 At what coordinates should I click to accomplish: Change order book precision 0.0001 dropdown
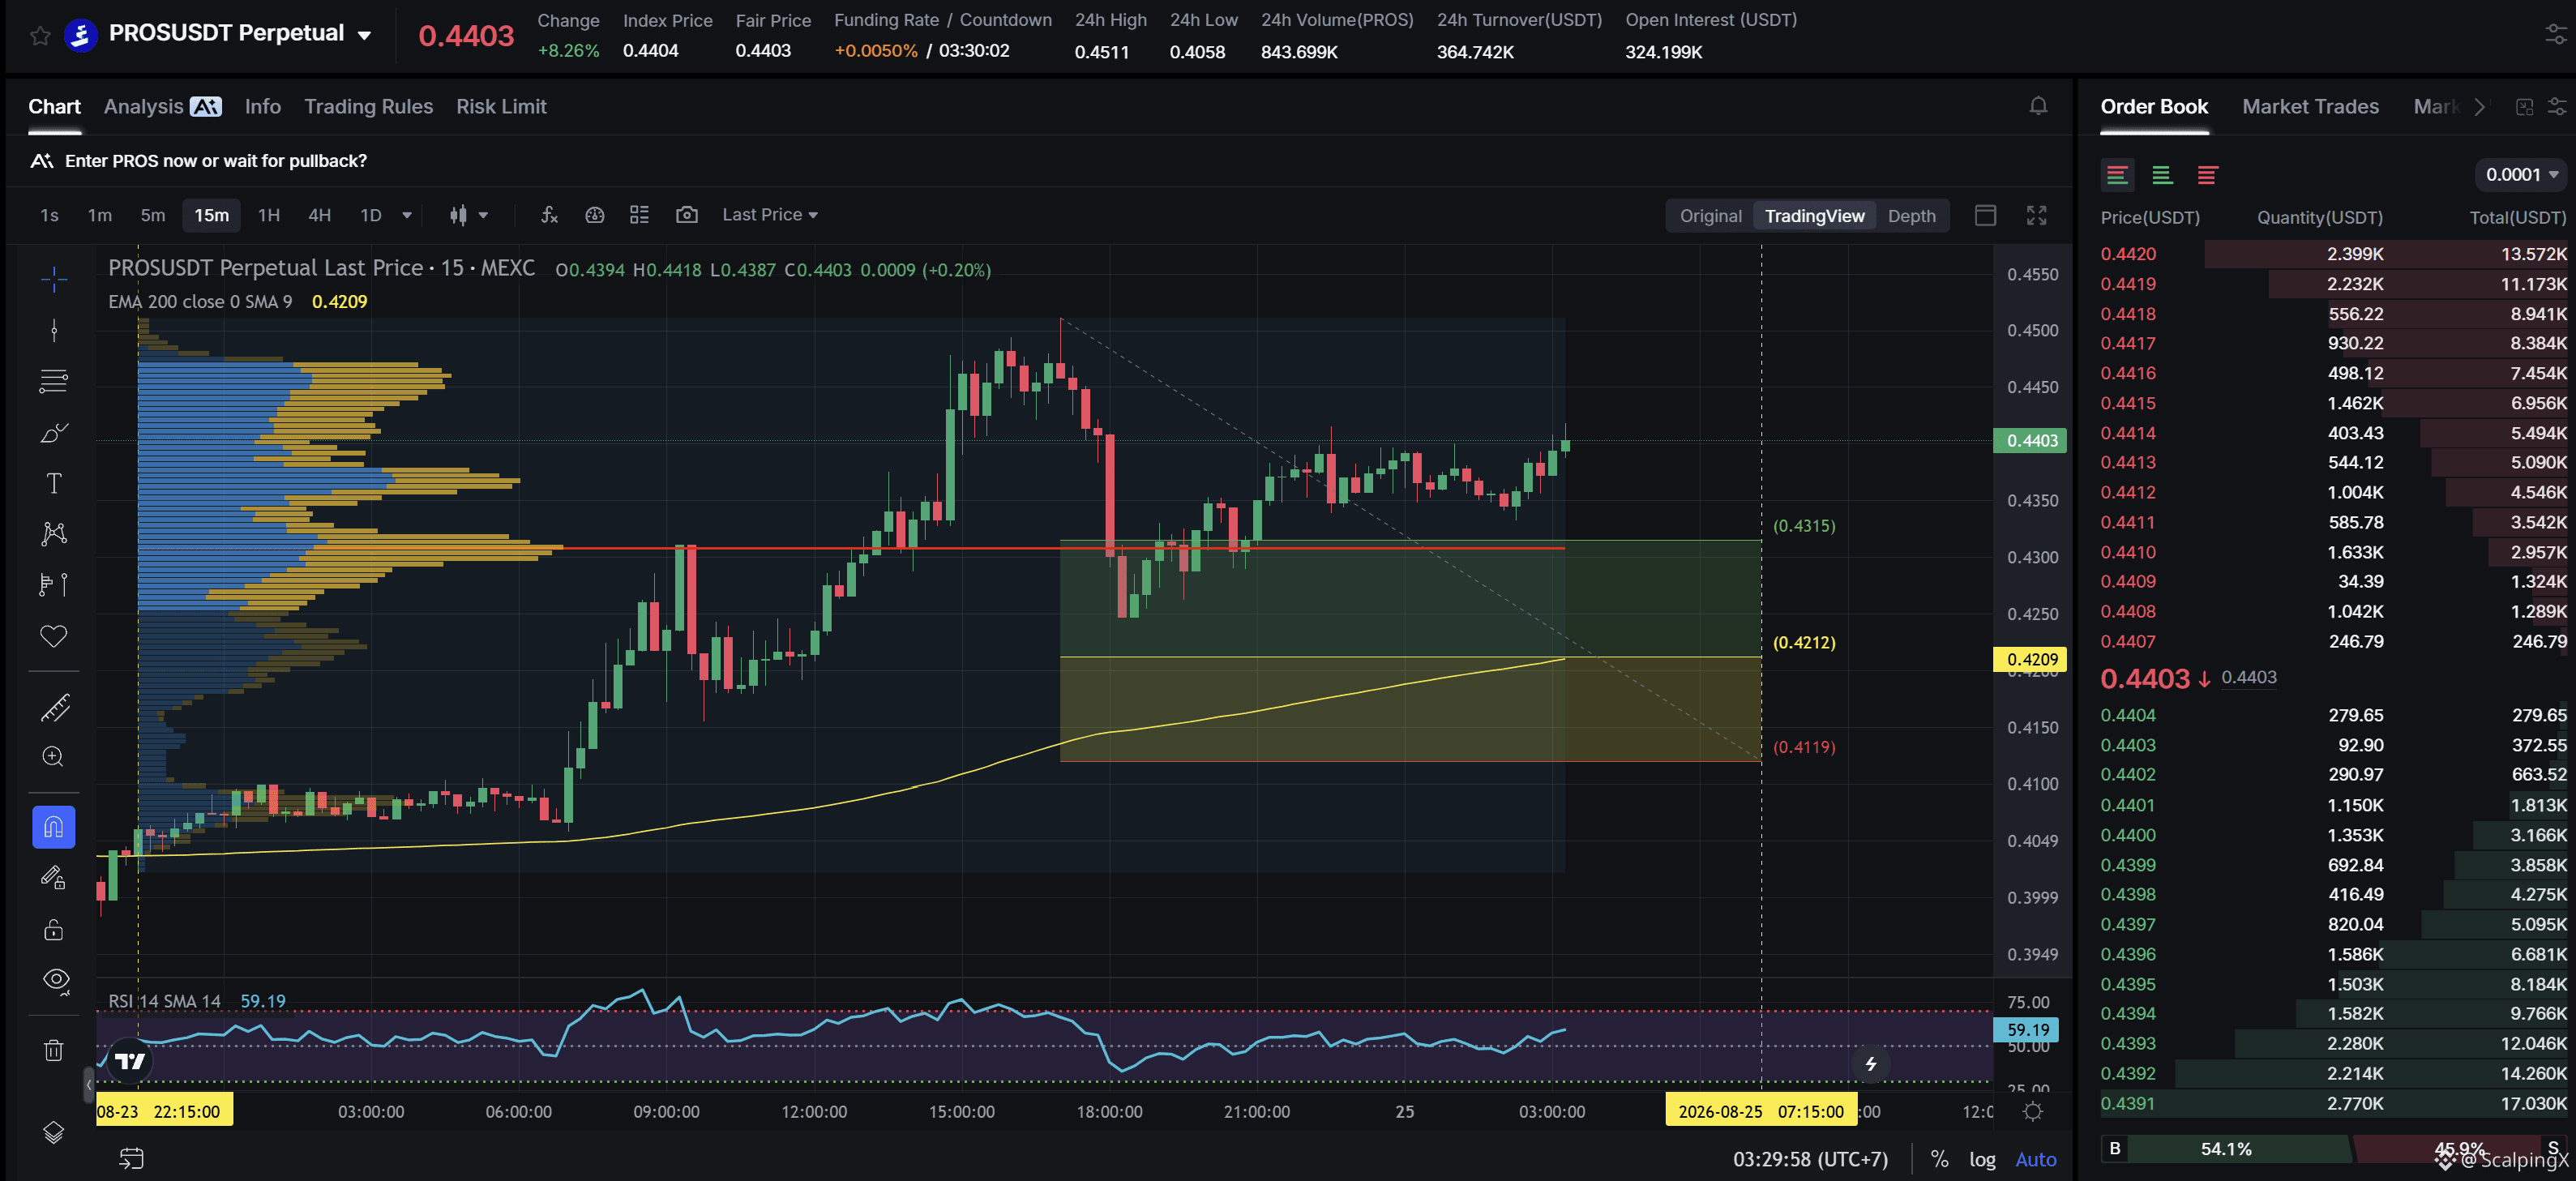[x=2521, y=175]
